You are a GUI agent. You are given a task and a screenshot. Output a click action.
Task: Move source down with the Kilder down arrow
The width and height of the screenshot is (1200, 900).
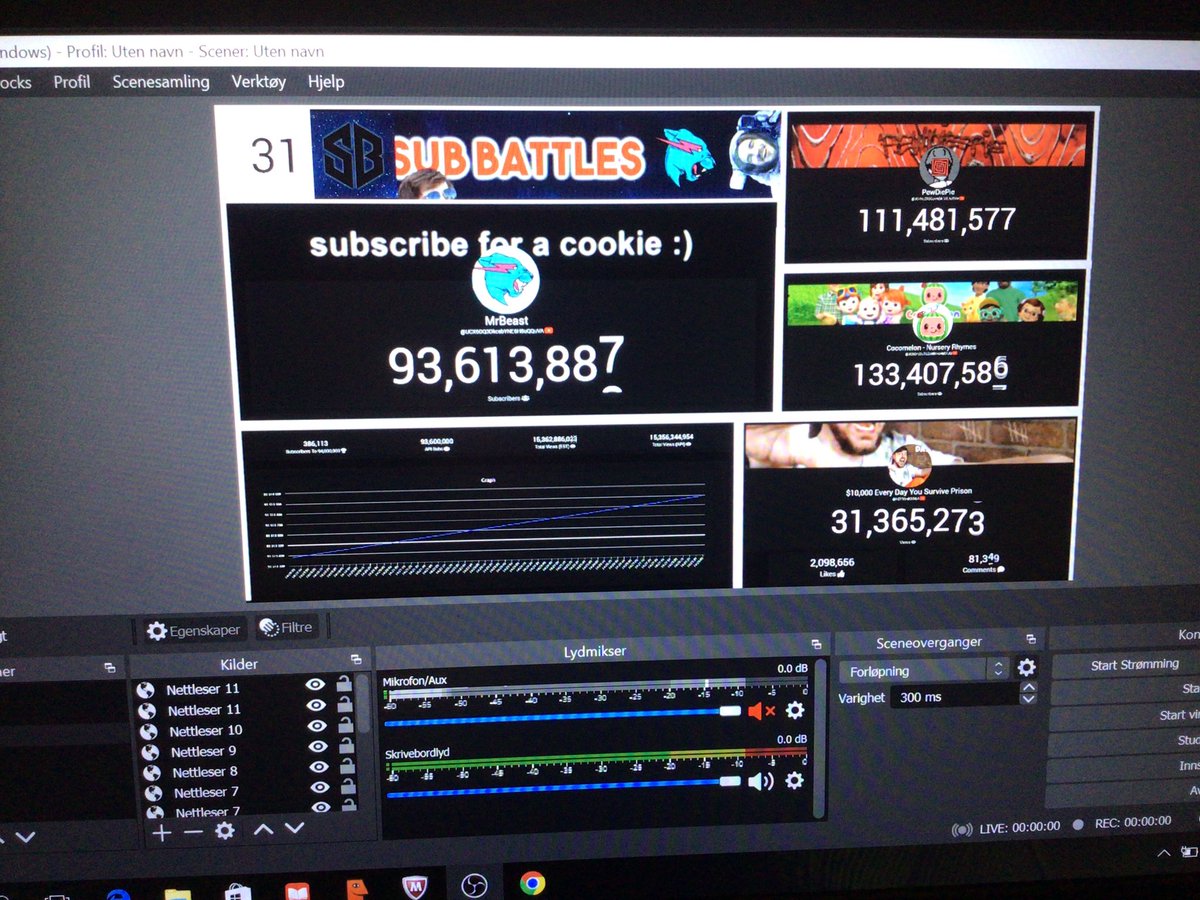[x=294, y=828]
